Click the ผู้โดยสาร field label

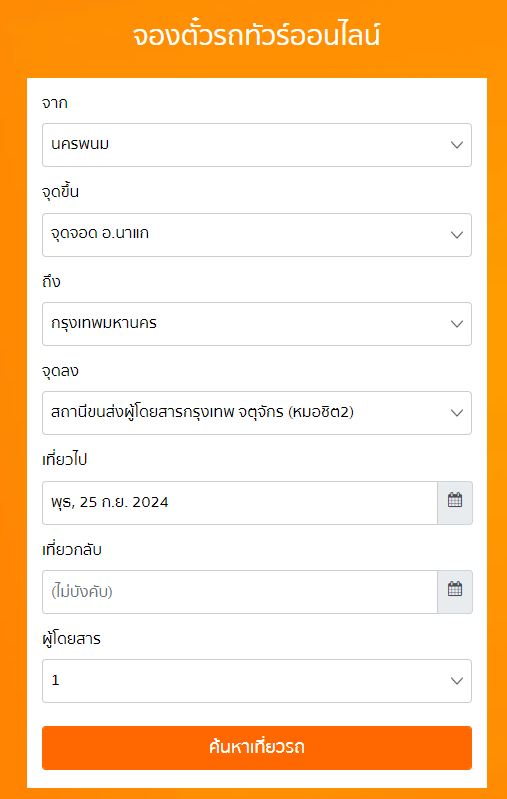(x=71, y=638)
